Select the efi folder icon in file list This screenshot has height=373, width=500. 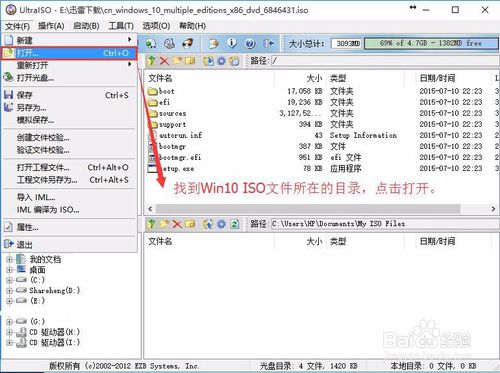tap(153, 102)
